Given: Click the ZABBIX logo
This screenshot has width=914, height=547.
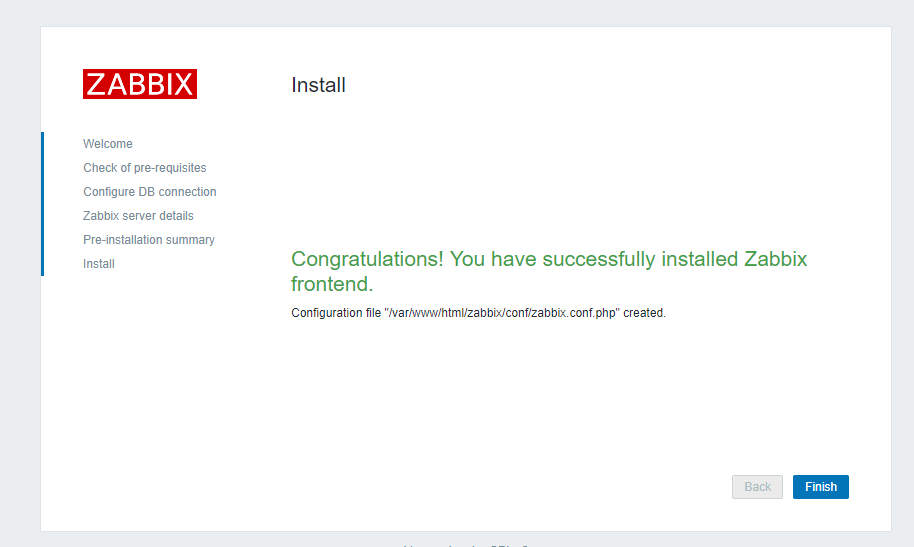Looking at the screenshot, I should [140, 84].
